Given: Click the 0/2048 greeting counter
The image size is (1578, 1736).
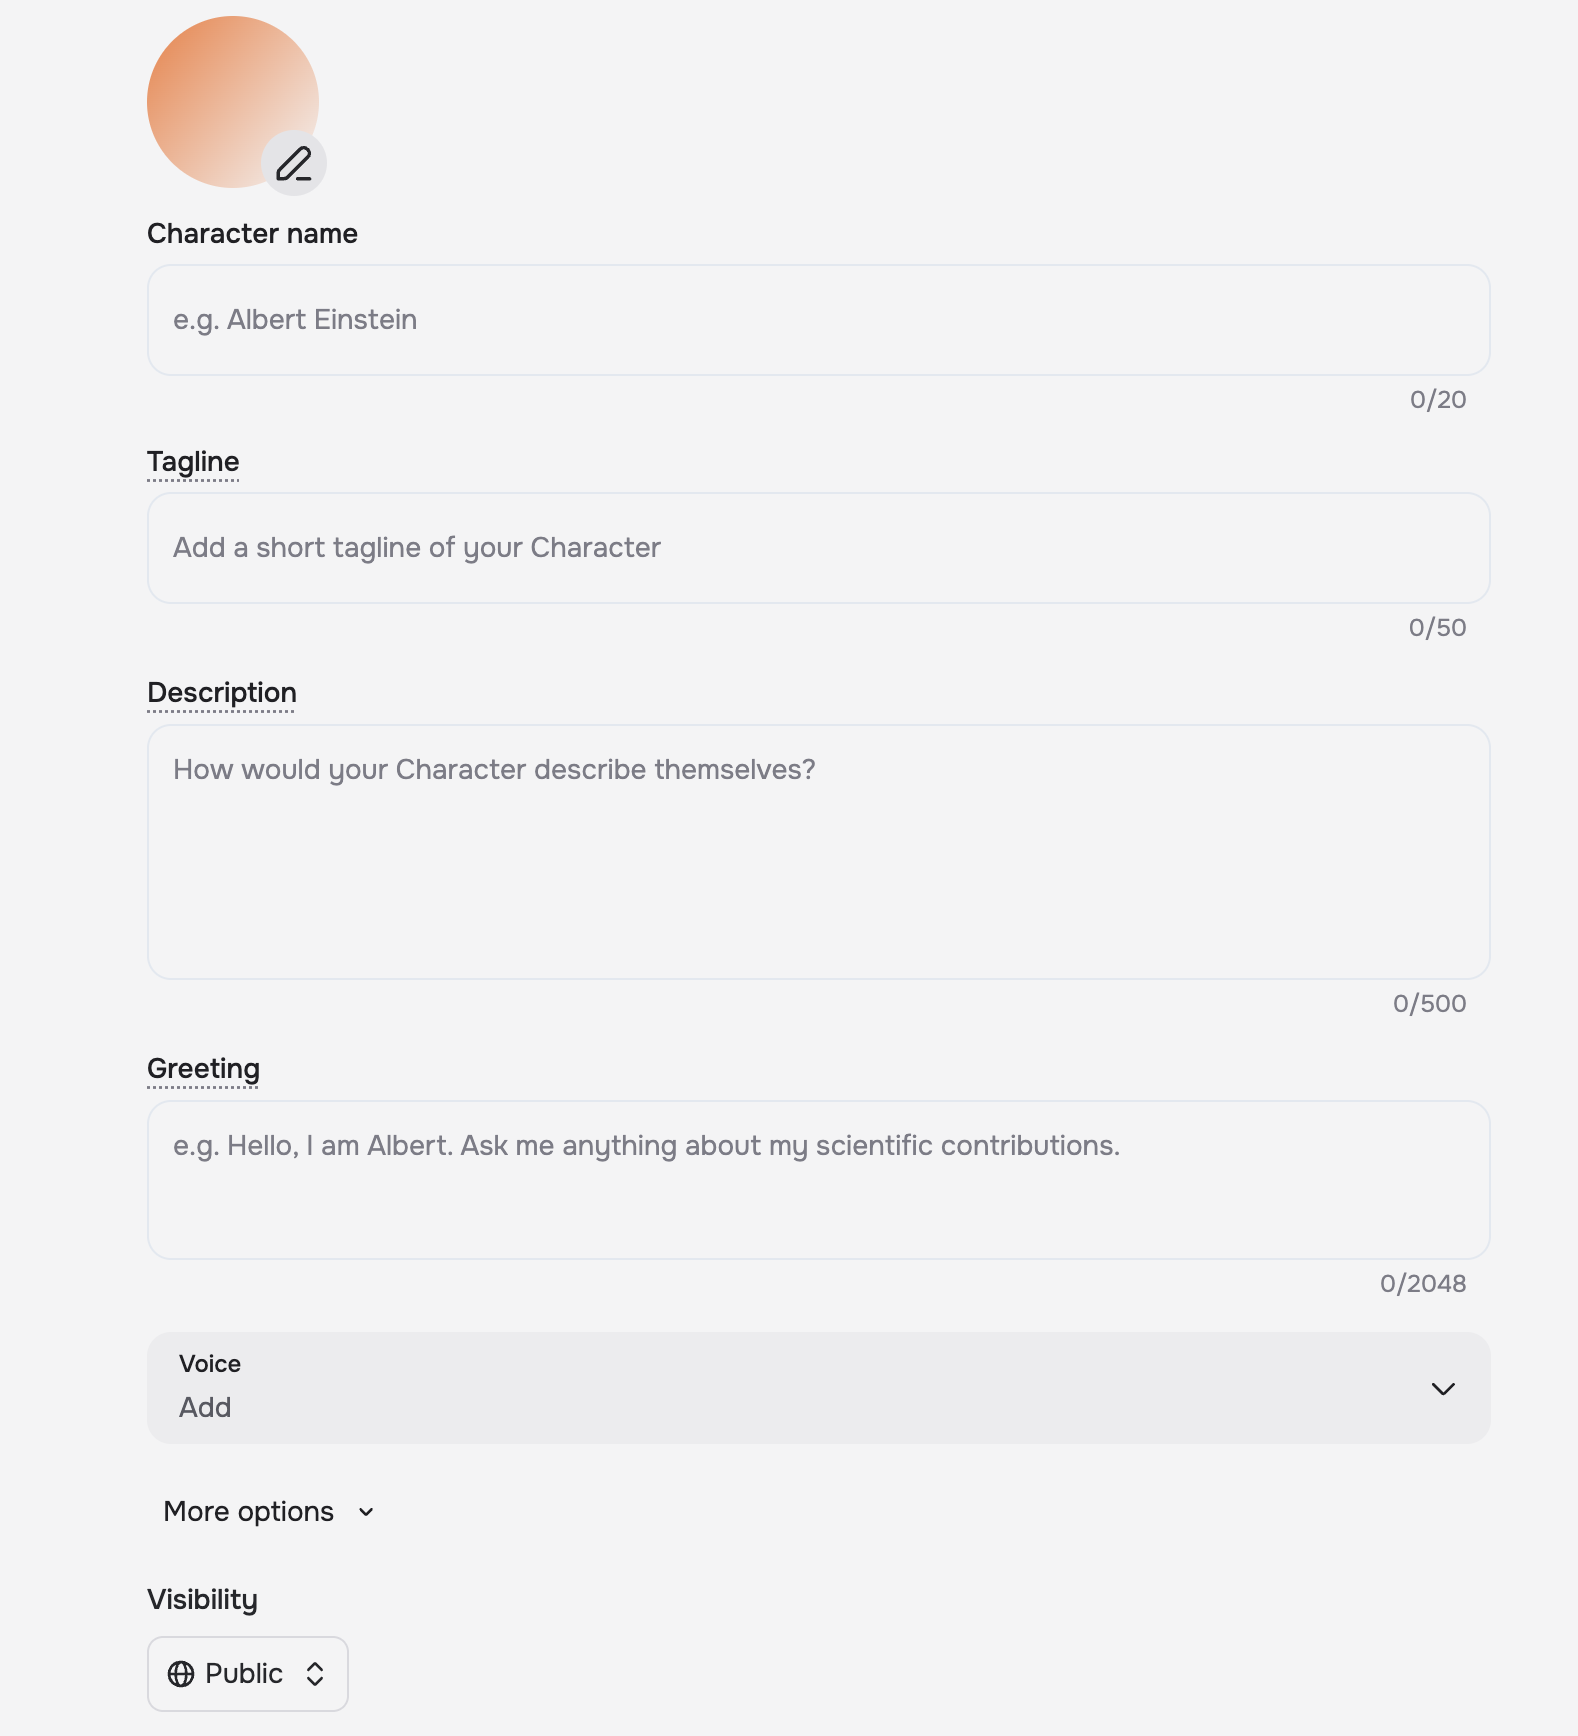Looking at the screenshot, I should pos(1422,1284).
